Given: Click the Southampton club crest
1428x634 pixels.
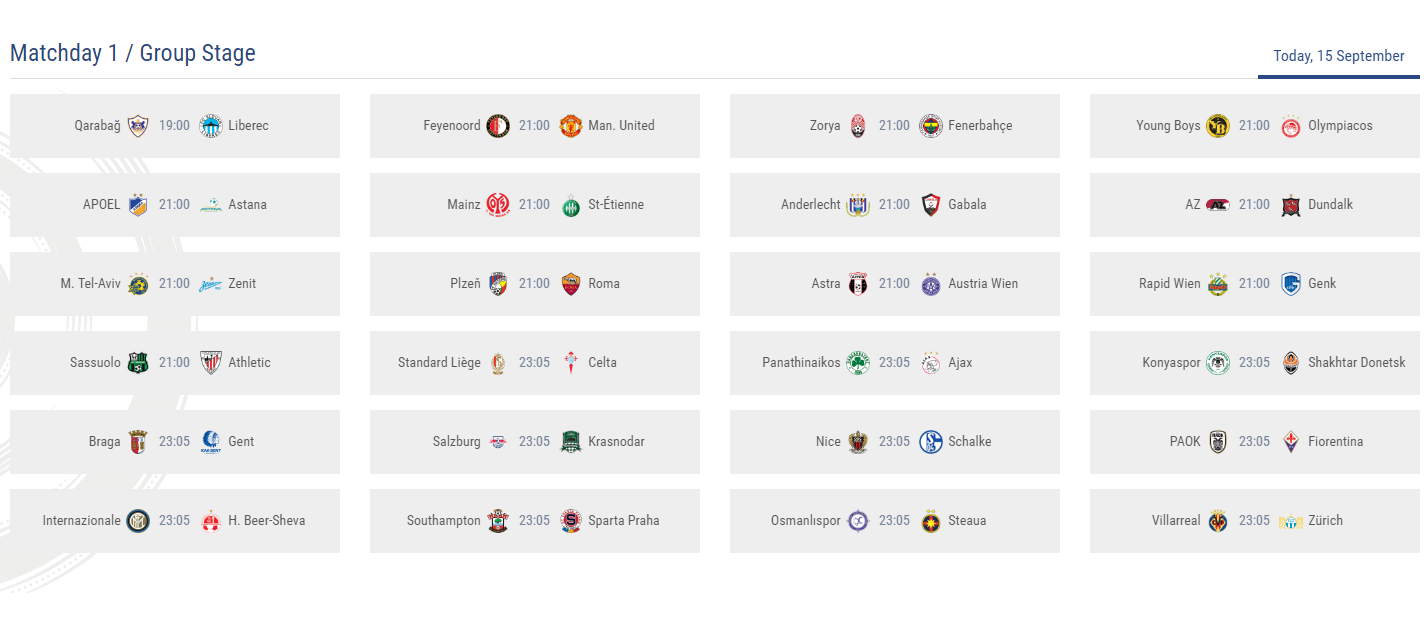Looking at the screenshot, I should pos(498,521).
